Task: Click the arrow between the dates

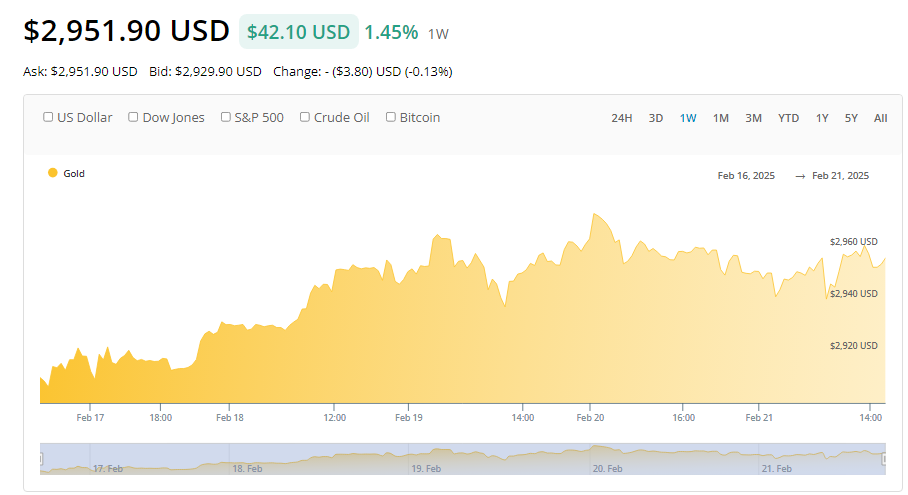Action: pyautogui.click(x=800, y=176)
